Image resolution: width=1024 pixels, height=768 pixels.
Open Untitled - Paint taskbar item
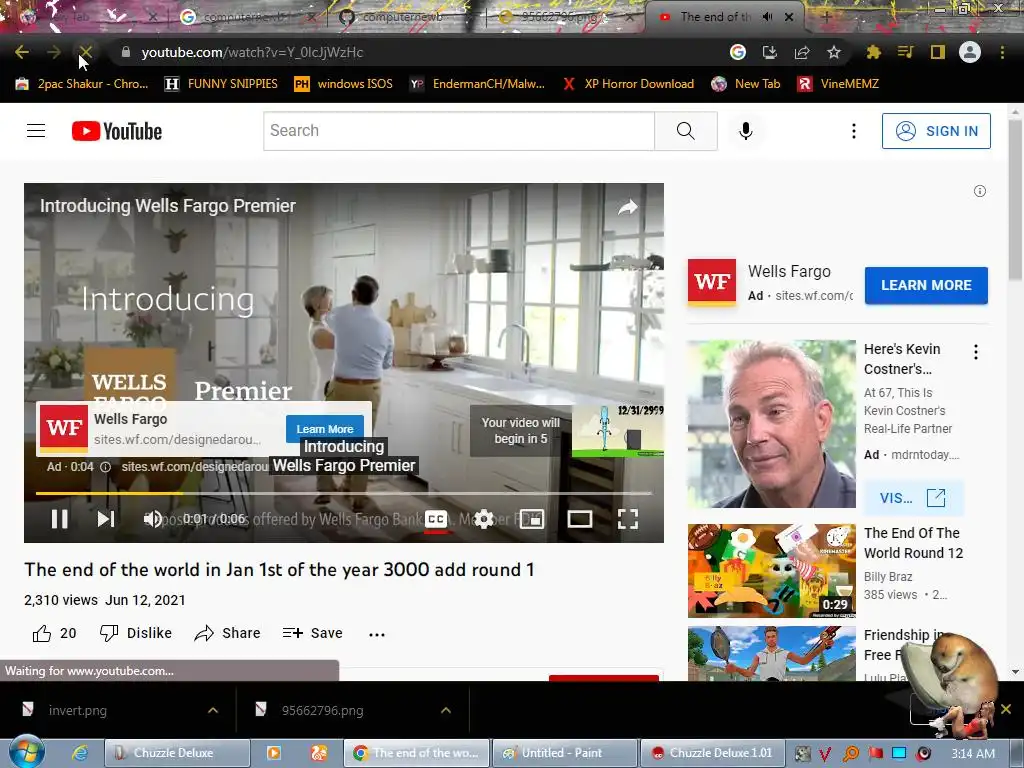click(564, 753)
